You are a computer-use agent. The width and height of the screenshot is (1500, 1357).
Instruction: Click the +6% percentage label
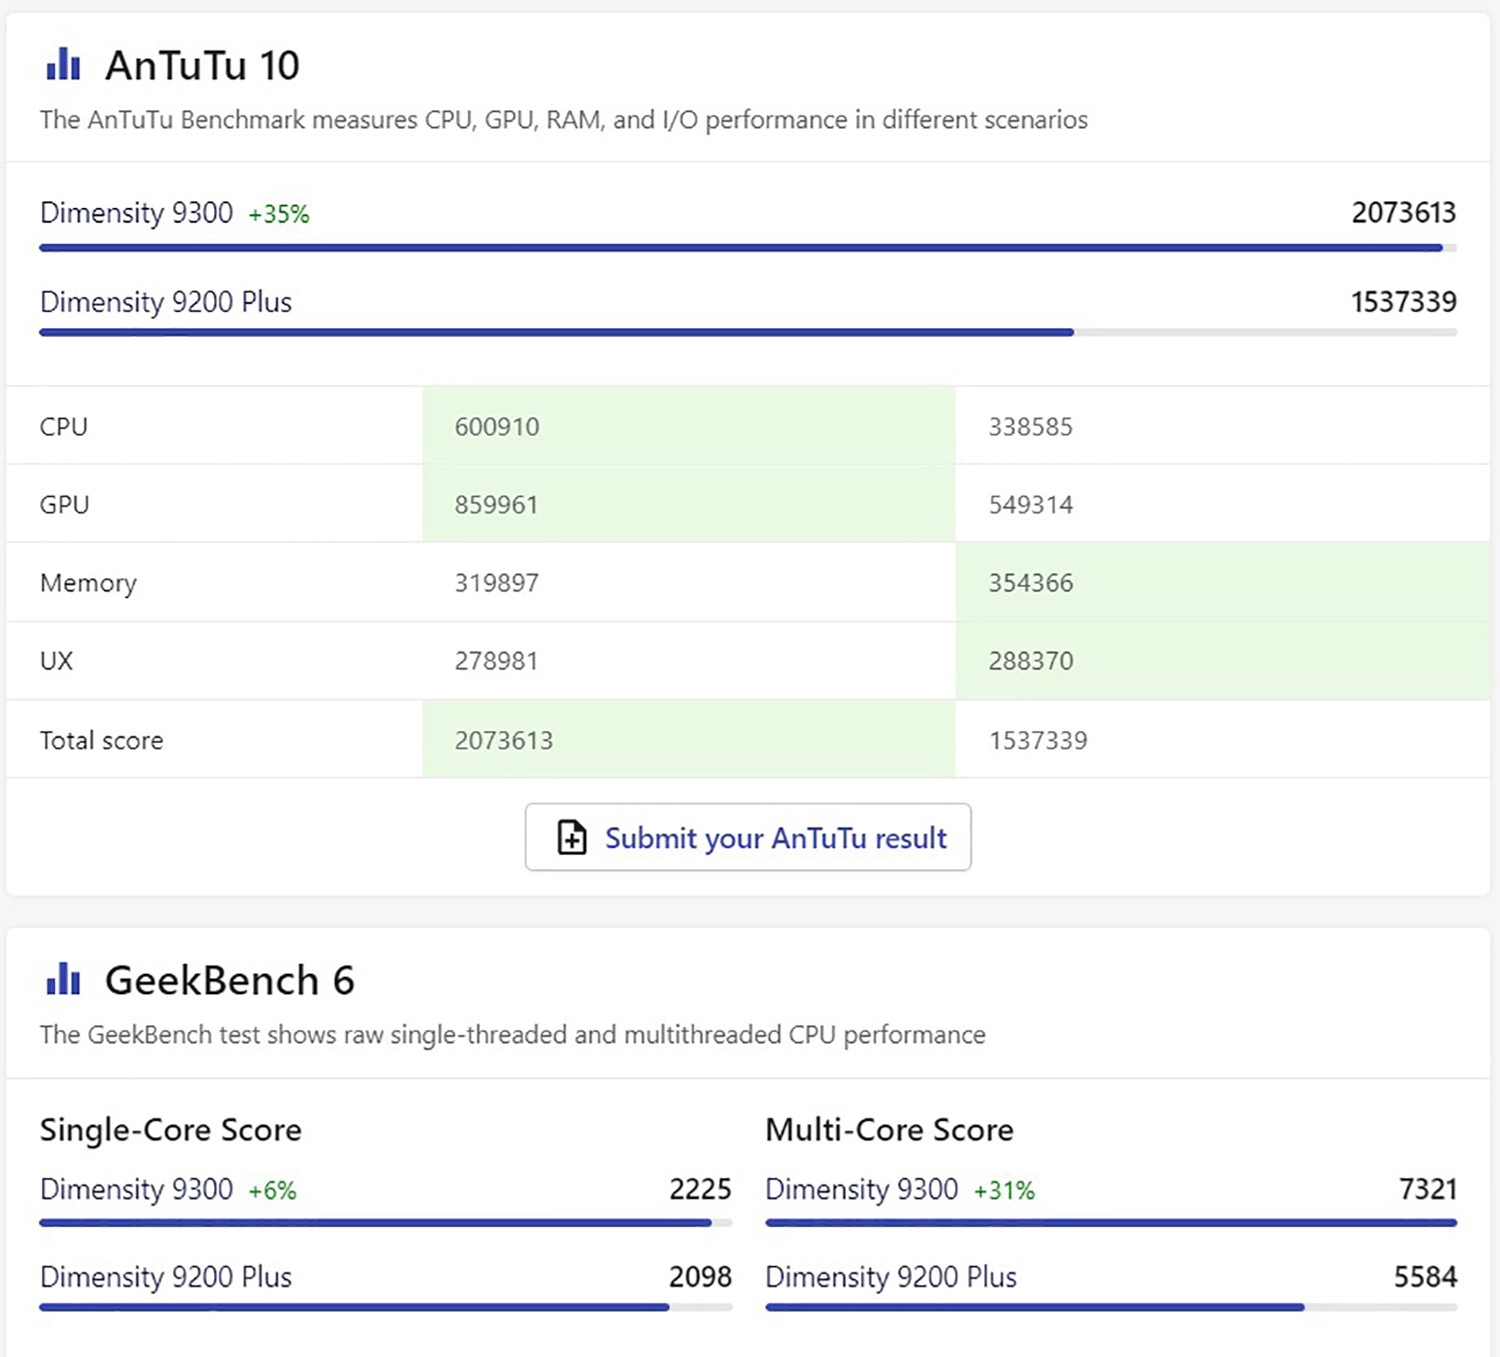click(x=272, y=1190)
